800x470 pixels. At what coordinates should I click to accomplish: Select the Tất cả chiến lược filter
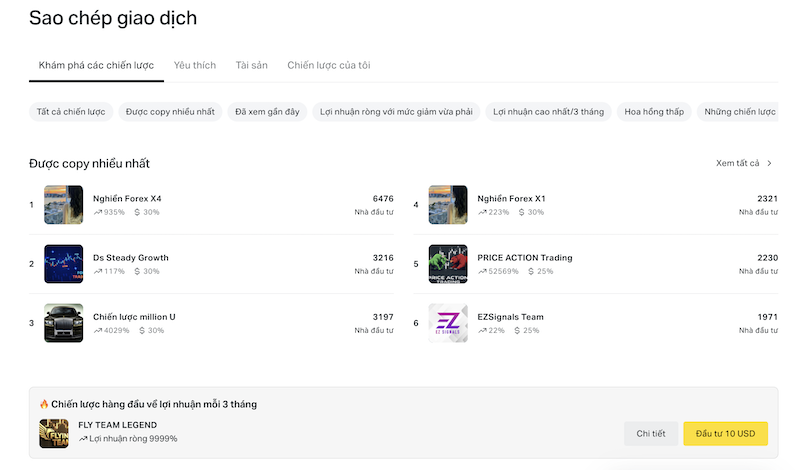[70, 112]
